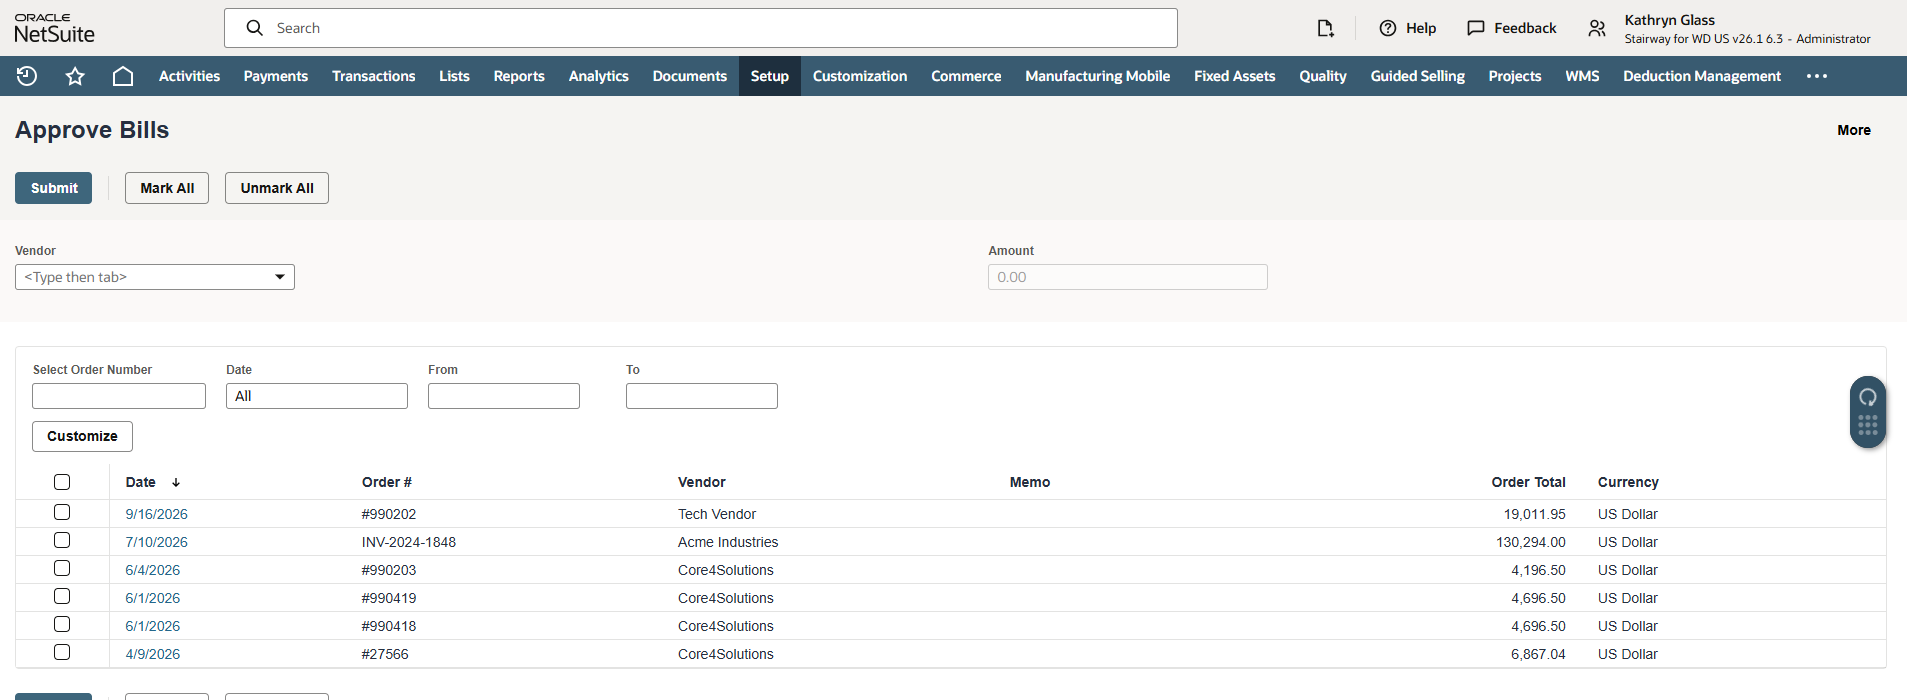Click the global Search field
This screenshot has height=700, width=1907.
tap(700, 28)
